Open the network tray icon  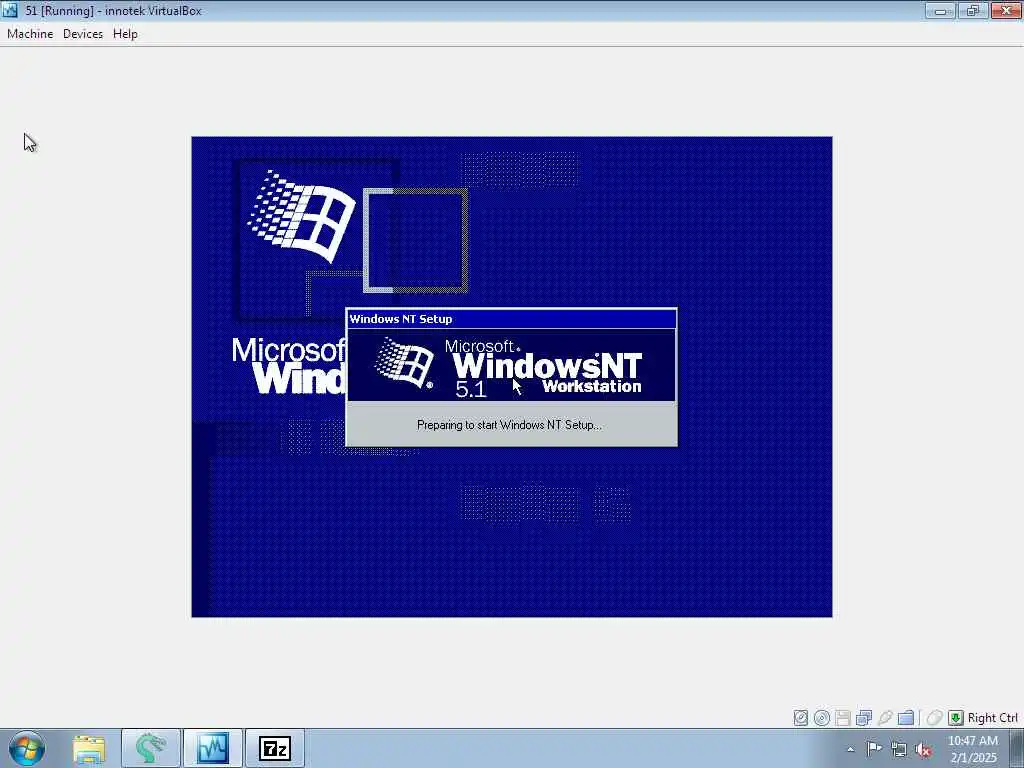899,749
